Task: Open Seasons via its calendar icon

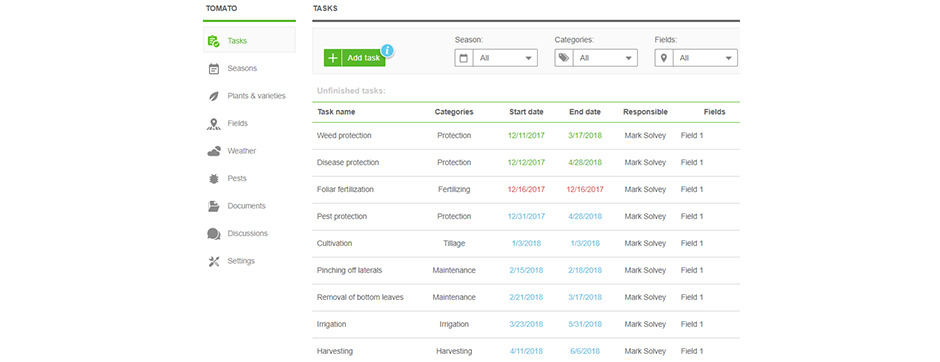Action: (213, 68)
